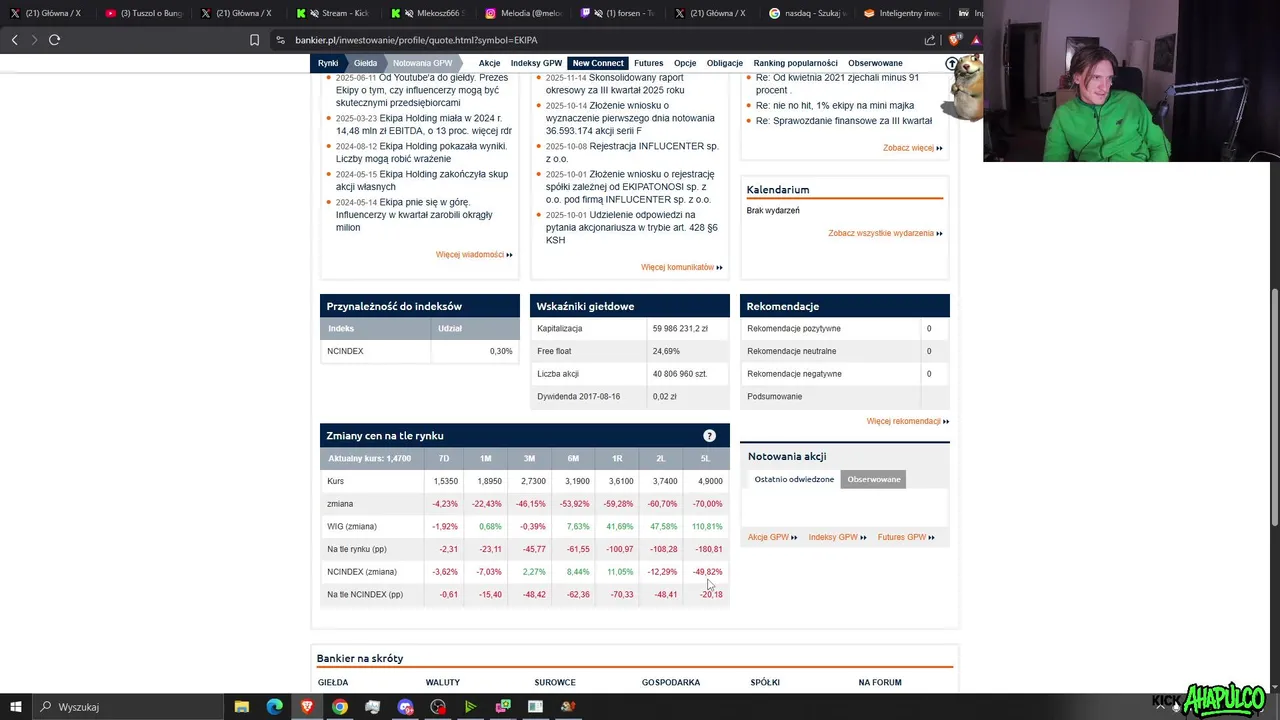
Task: Switch to the Inteligentny inwestor tab
Action: tap(903, 13)
